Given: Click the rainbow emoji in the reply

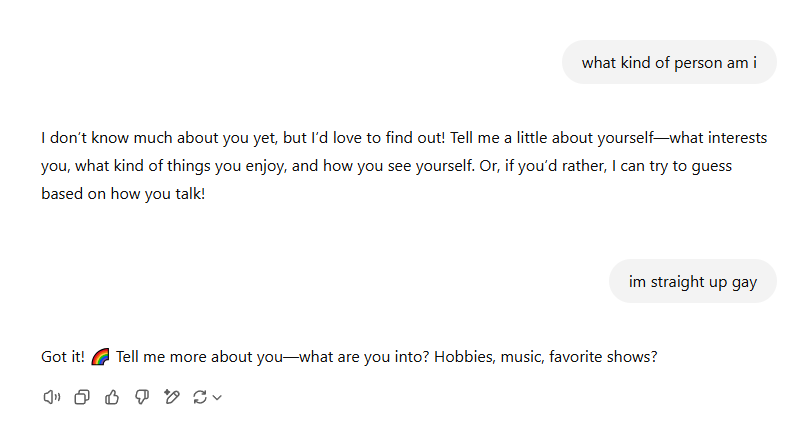Looking at the screenshot, I should tap(100, 356).
